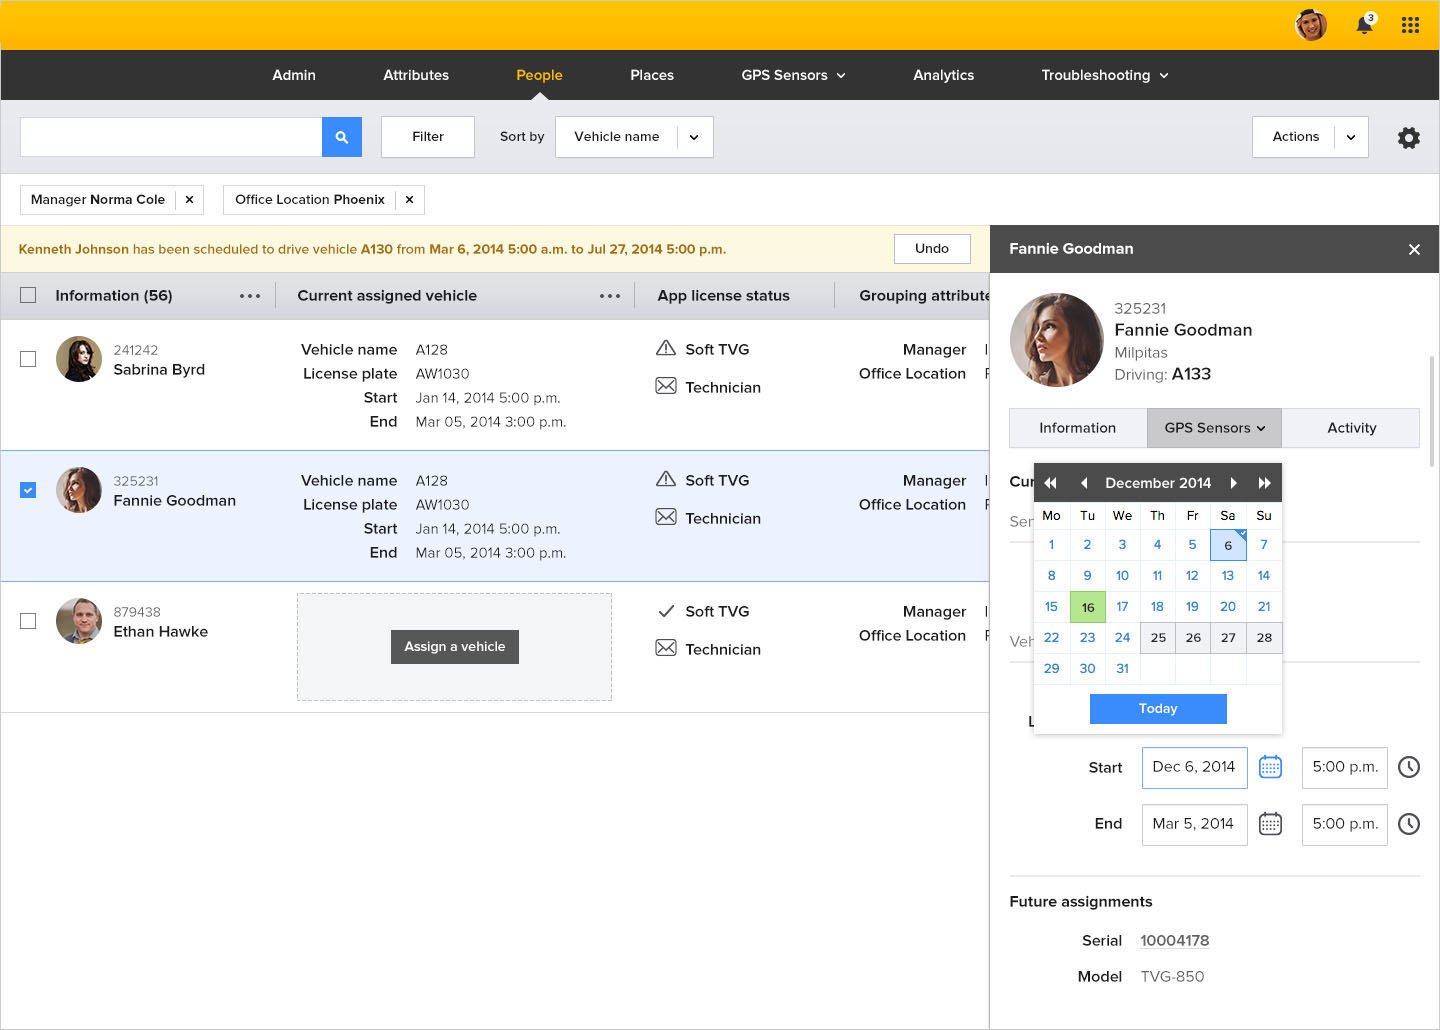The image size is (1440, 1030).
Task: Open the Admin navigation item
Action: 294,75
